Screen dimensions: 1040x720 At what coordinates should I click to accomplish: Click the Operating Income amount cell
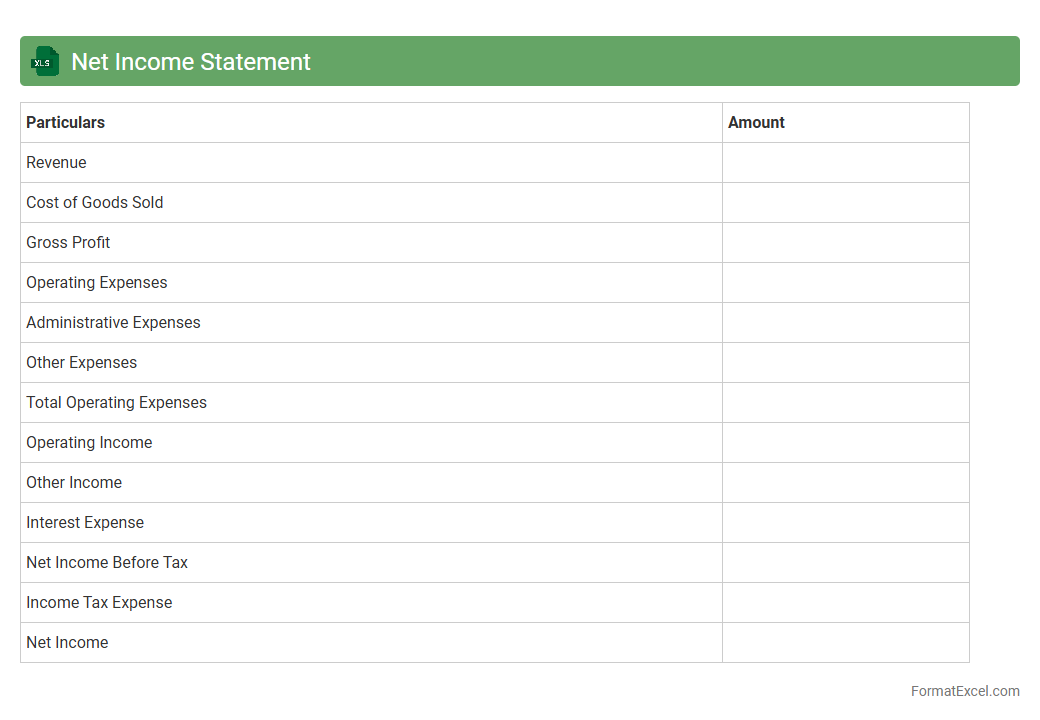[x=845, y=442]
